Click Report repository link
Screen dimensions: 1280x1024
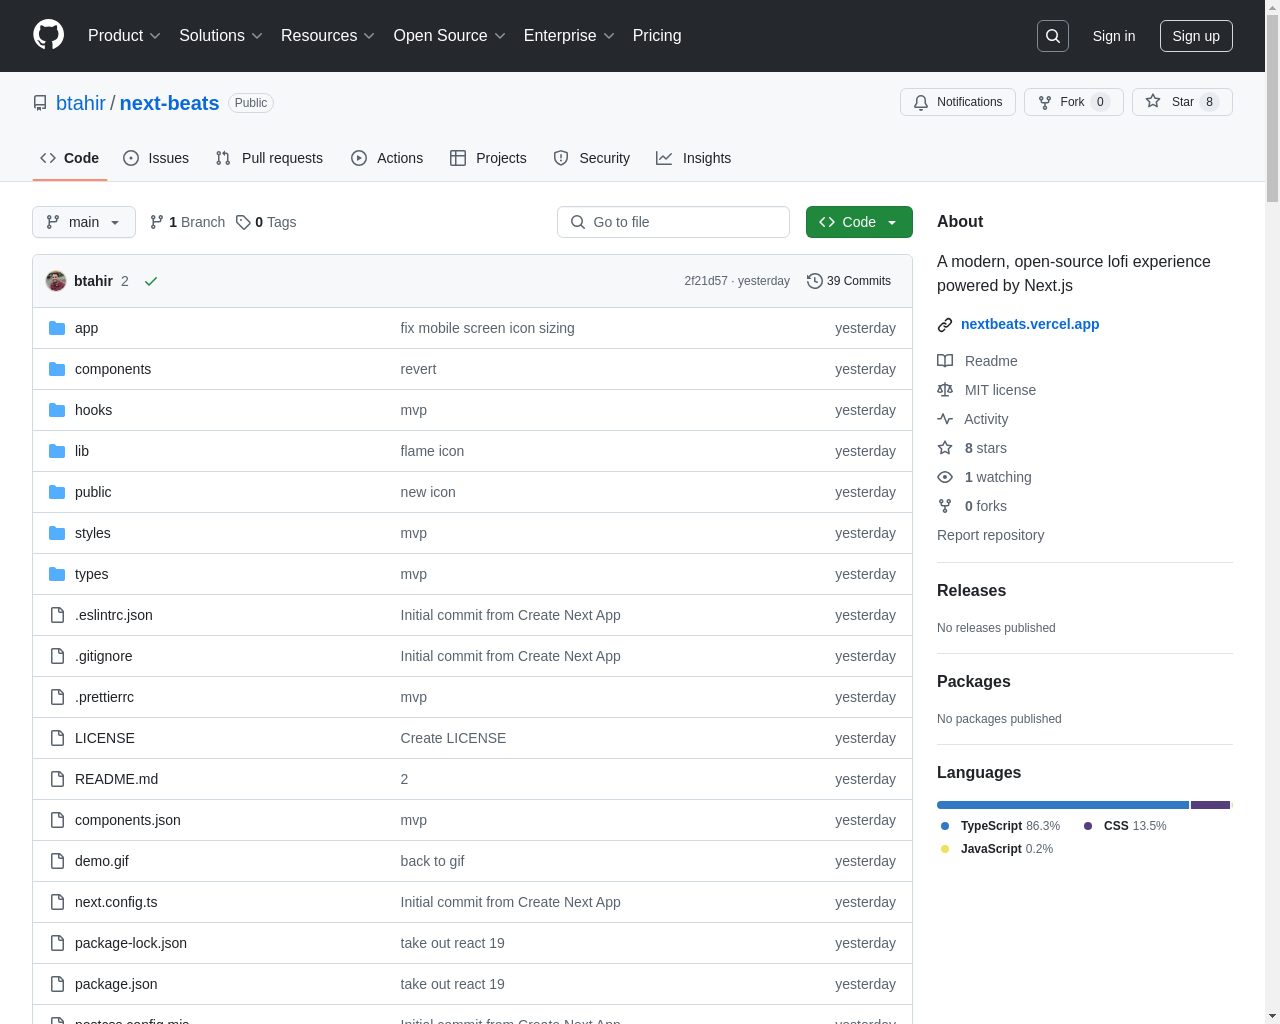(x=990, y=535)
